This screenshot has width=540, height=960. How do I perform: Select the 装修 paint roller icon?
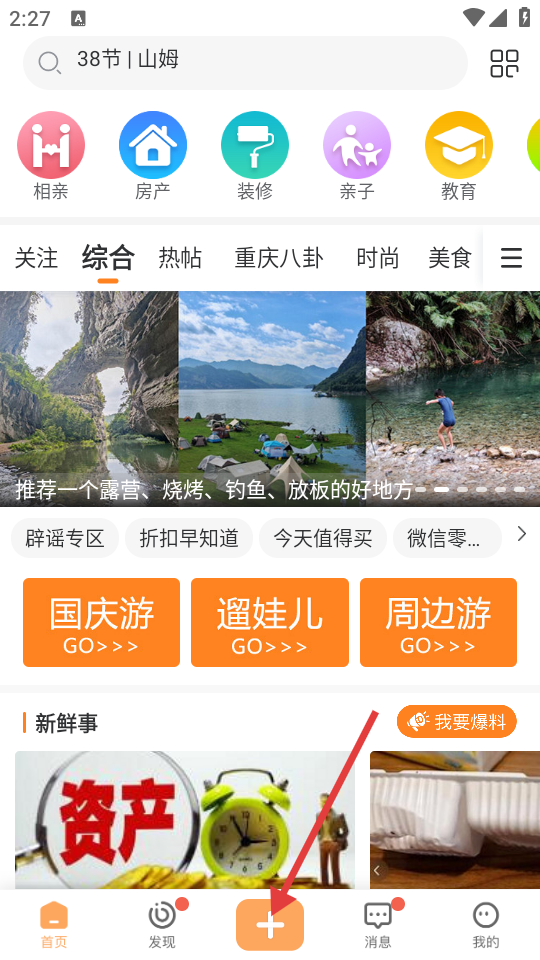click(x=255, y=145)
